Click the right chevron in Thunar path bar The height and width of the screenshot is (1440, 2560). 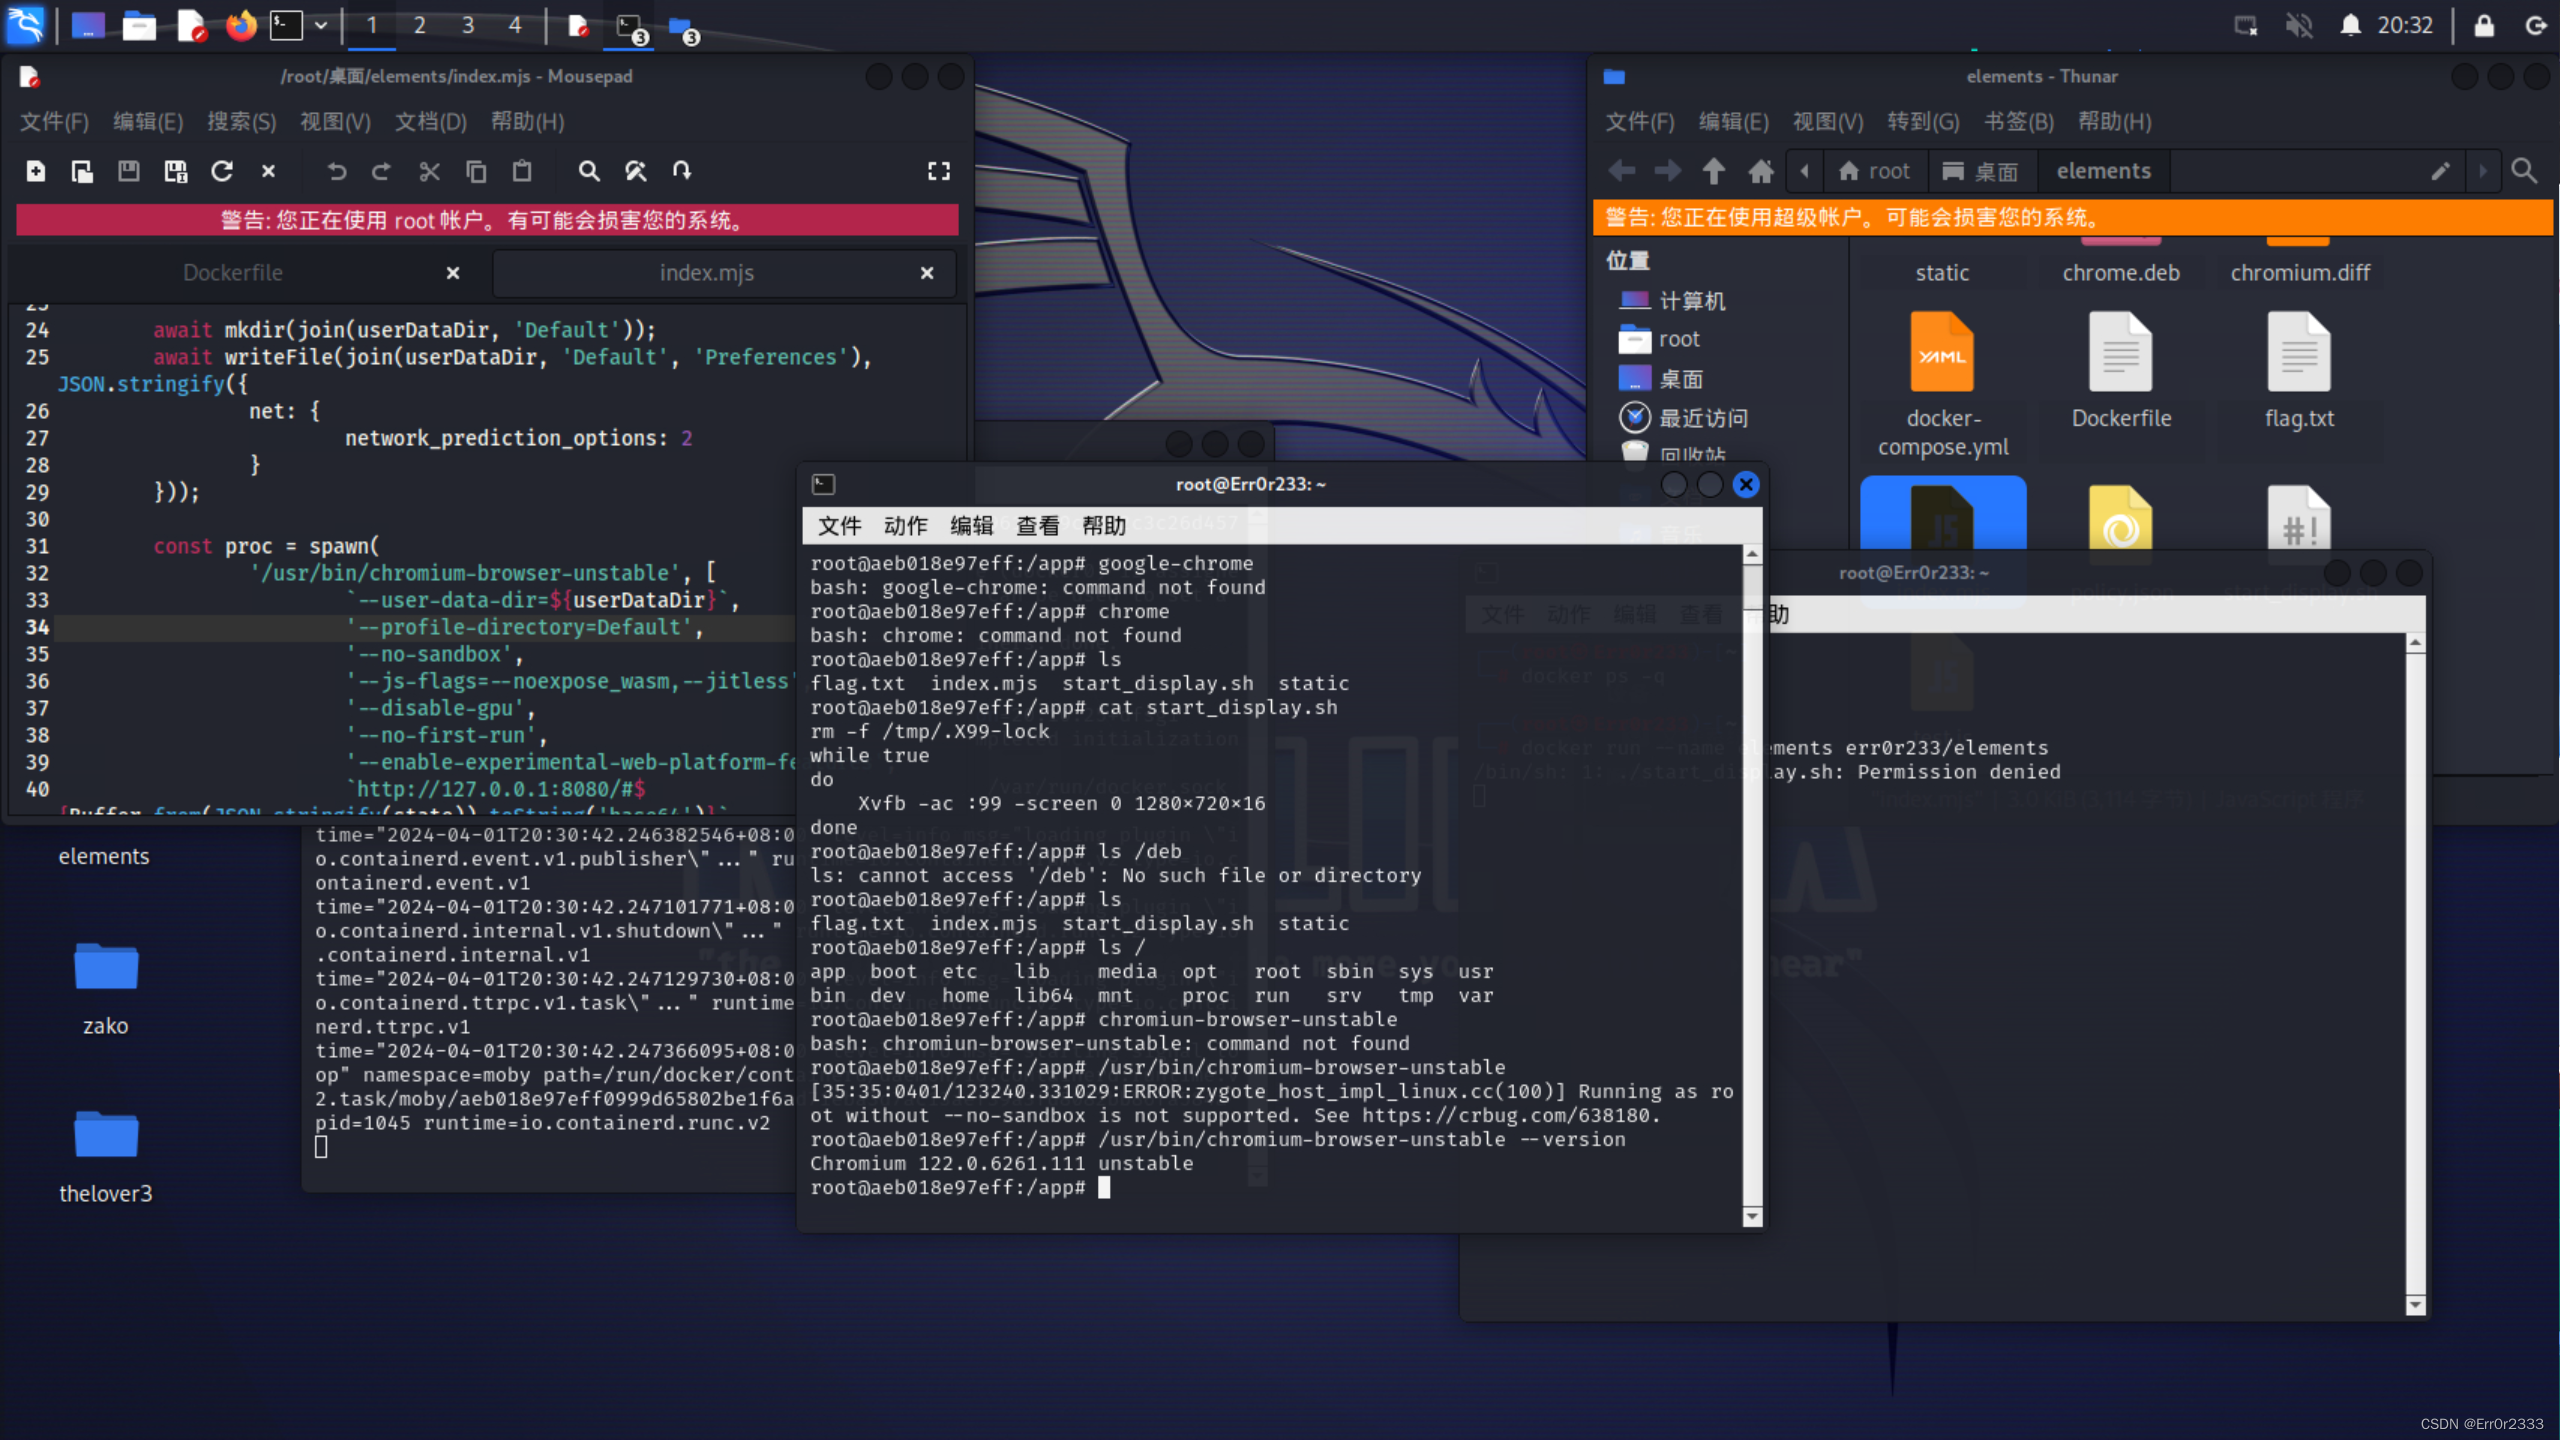tap(2484, 171)
